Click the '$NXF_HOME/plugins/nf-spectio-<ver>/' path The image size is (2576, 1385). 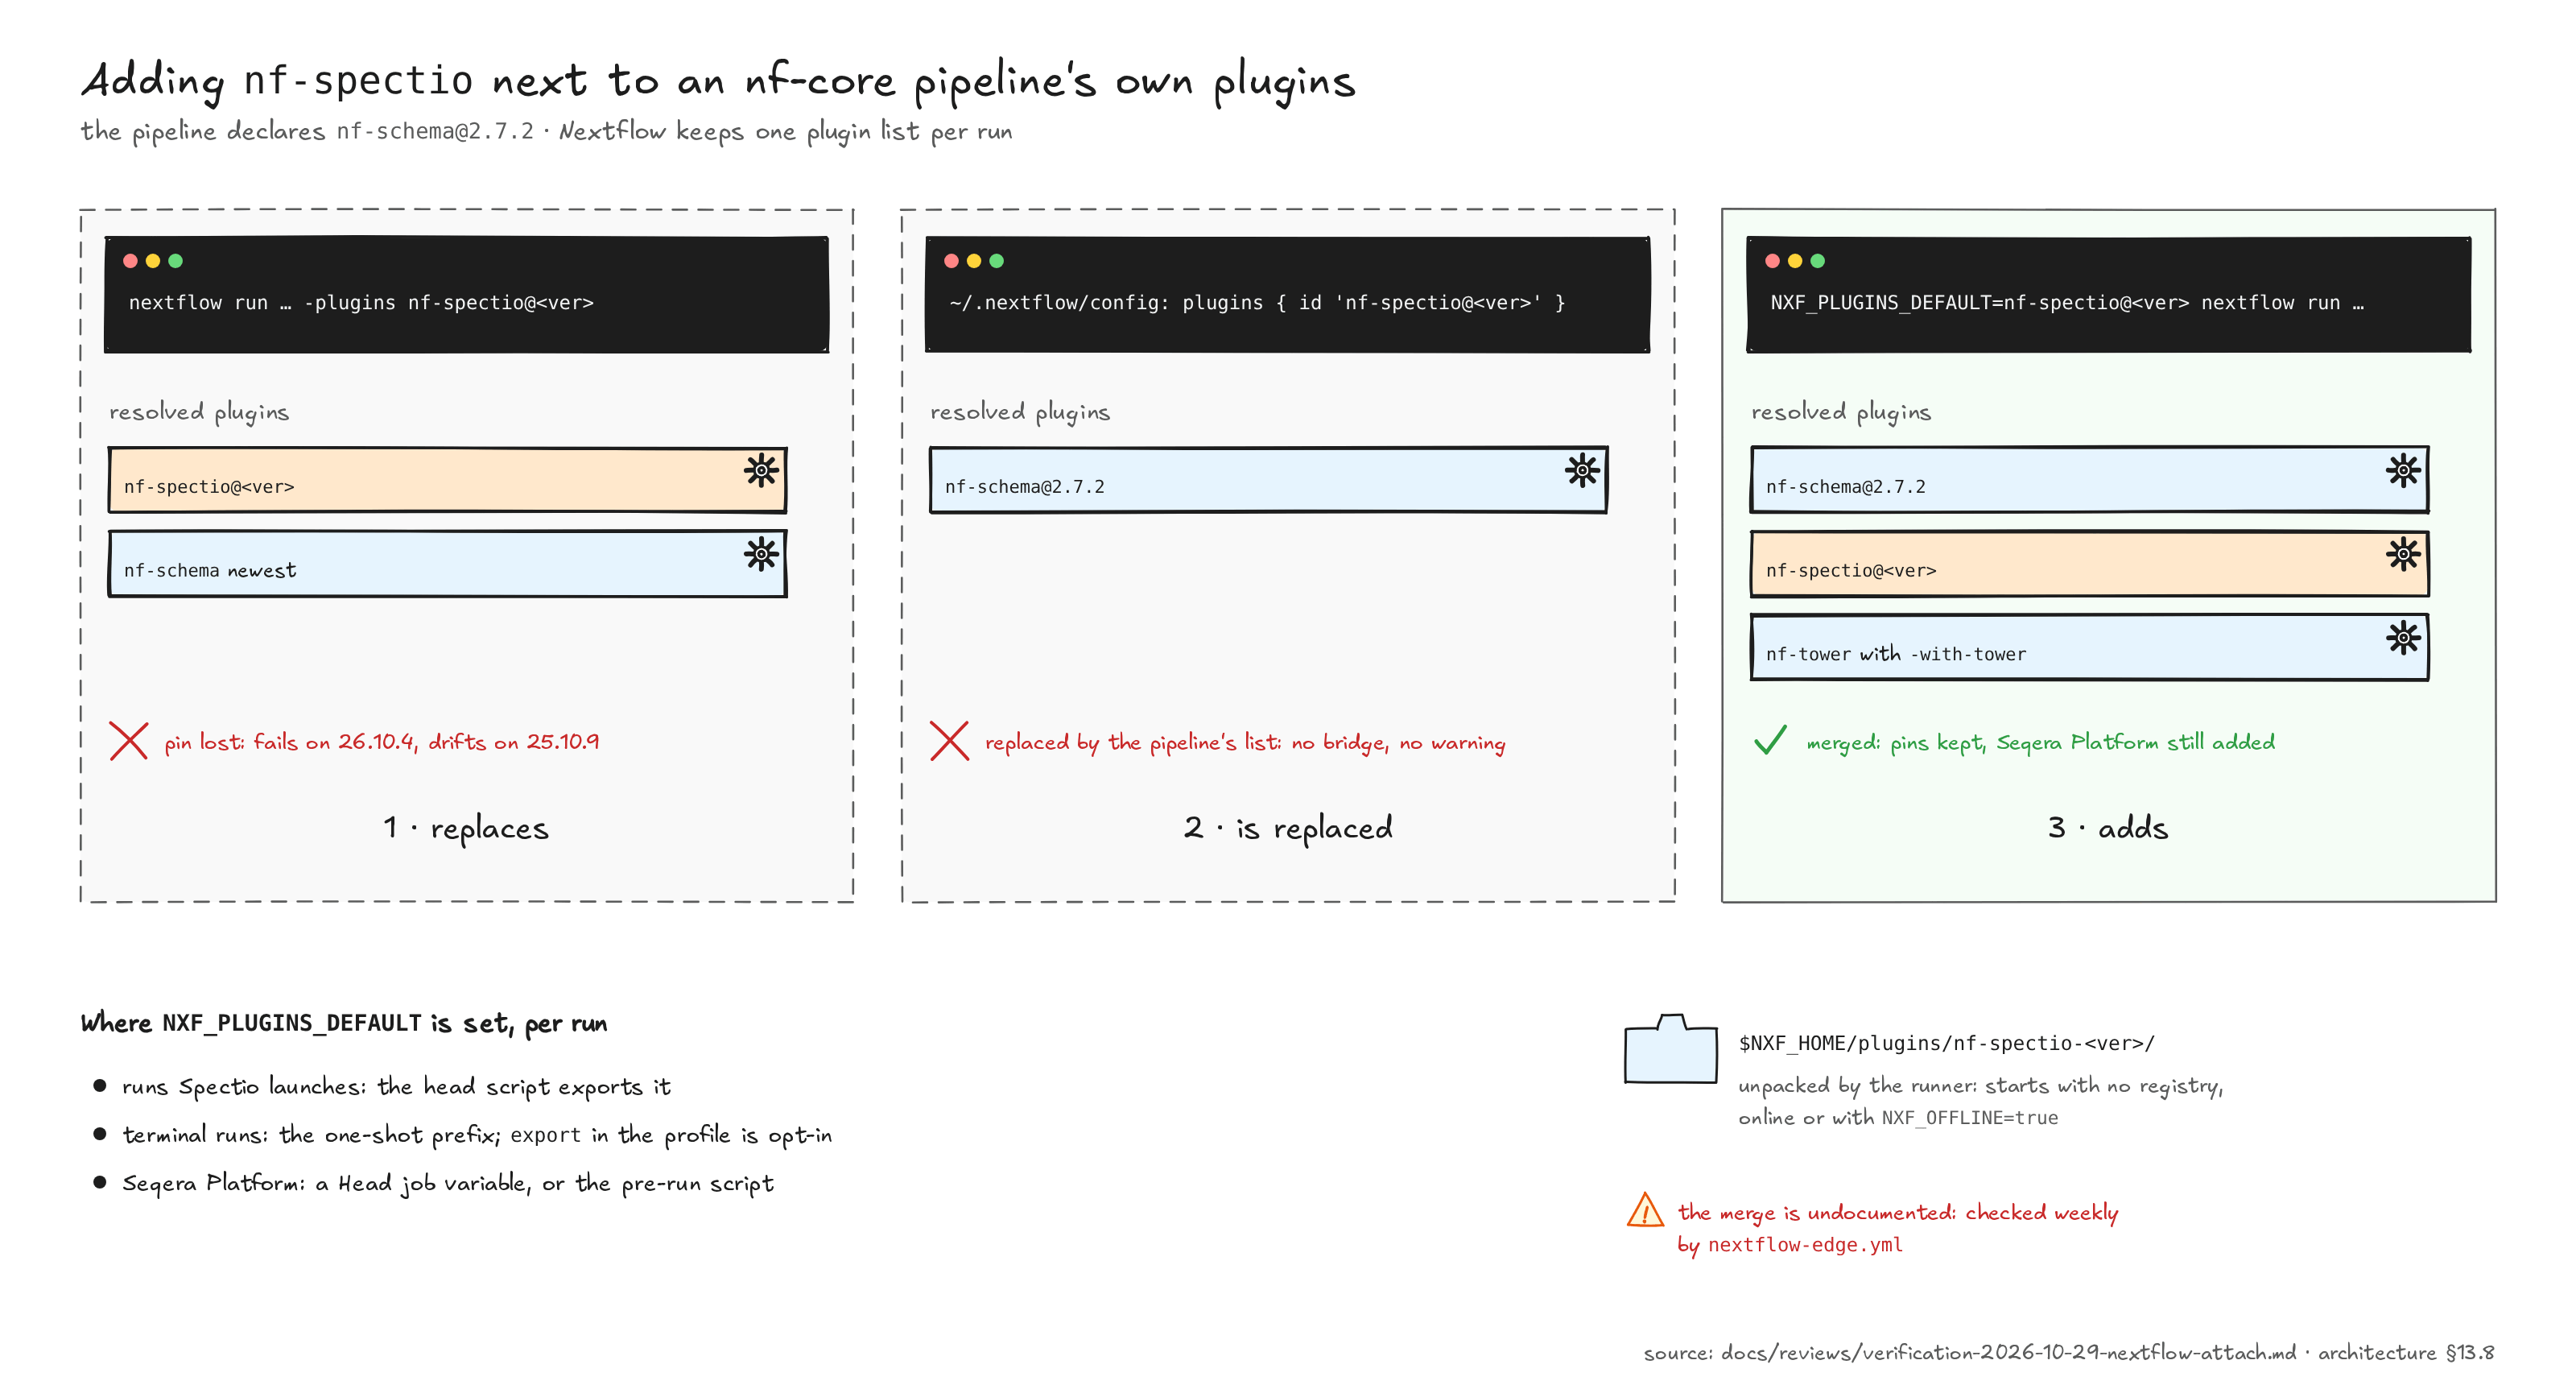tap(1946, 1043)
